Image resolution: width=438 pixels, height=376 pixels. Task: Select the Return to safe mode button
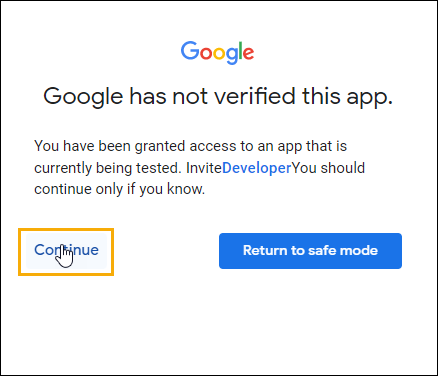pos(310,251)
